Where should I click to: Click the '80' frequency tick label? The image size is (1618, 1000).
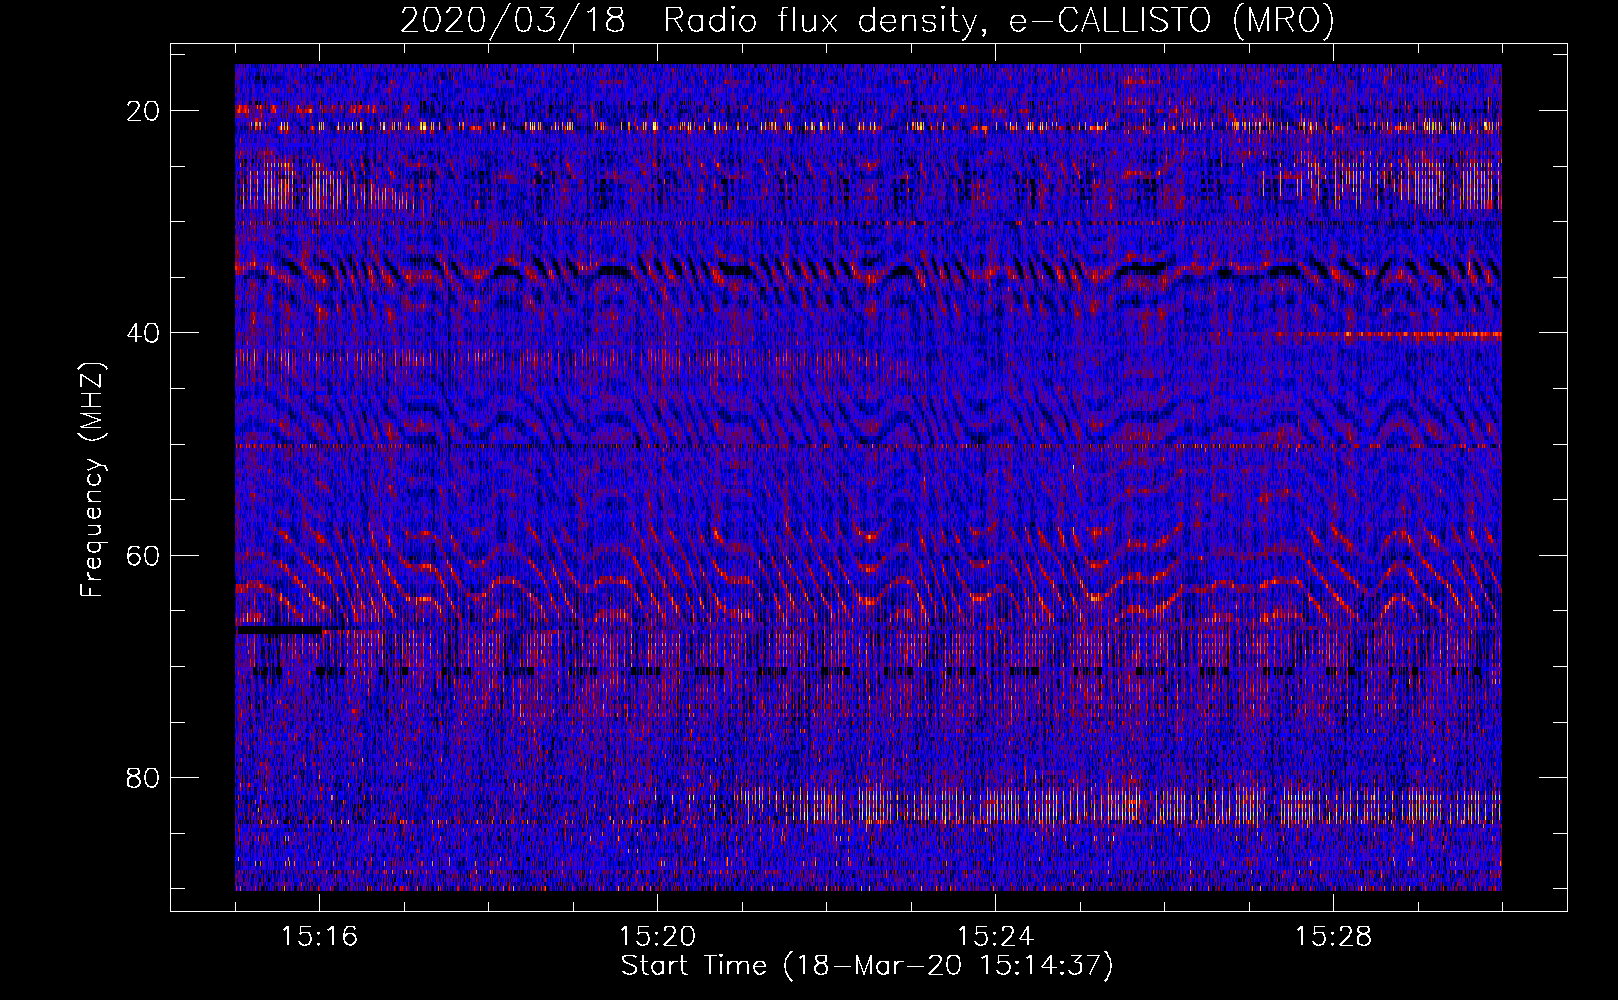pyautogui.click(x=144, y=778)
